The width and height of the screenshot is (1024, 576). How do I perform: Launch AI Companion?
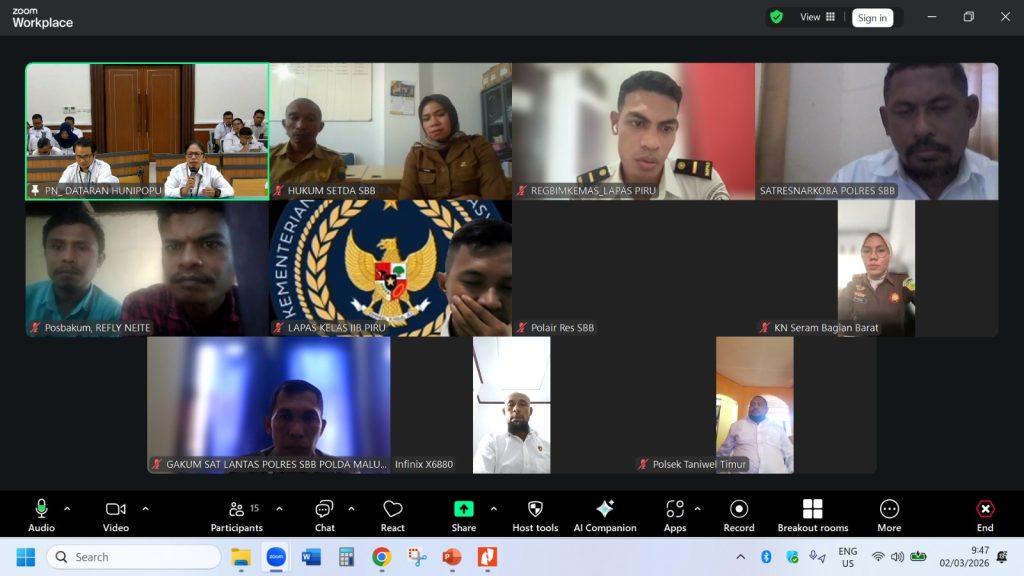(605, 514)
